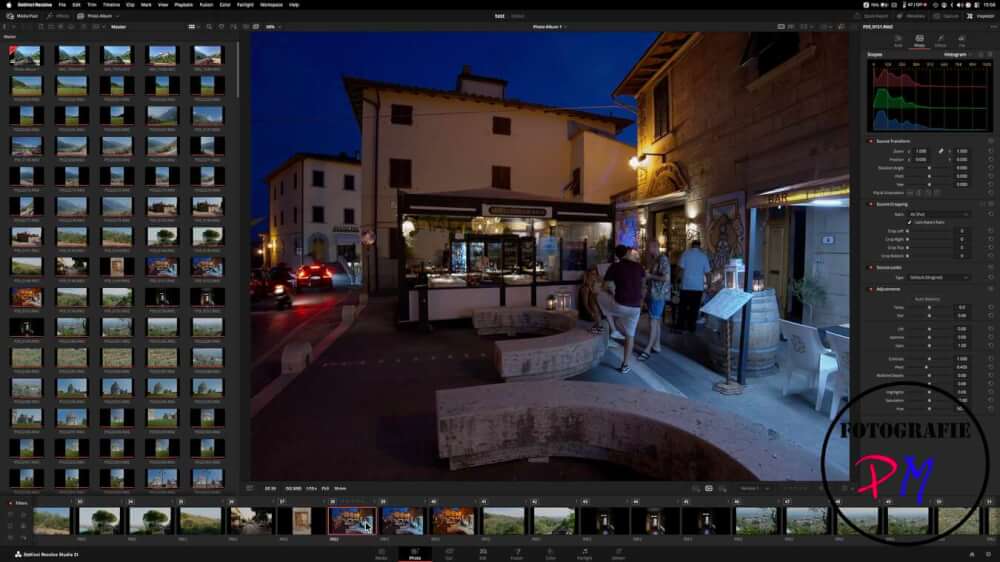This screenshot has height=562, width=1000.
Task: Click the link icon between Zoom values
Action: pos(940,151)
